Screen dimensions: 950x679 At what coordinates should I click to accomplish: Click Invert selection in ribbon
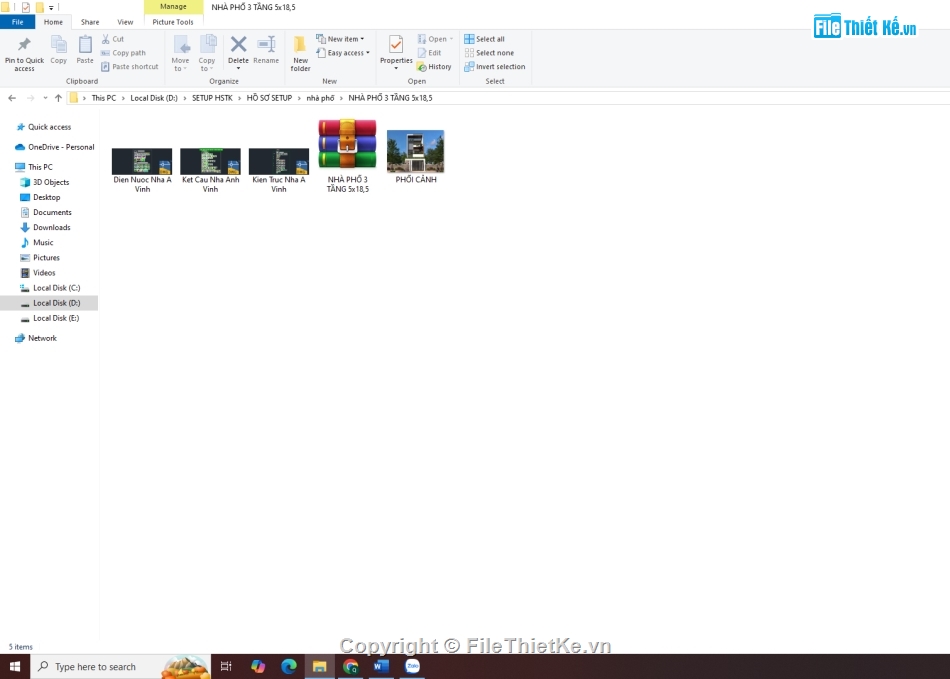[495, 67]
